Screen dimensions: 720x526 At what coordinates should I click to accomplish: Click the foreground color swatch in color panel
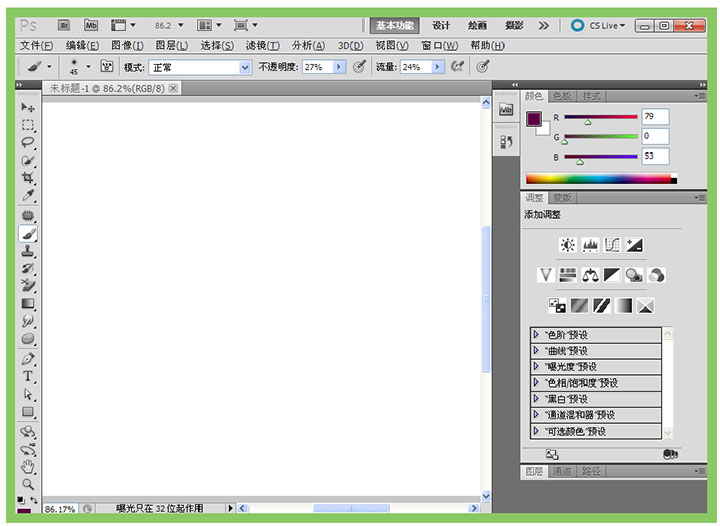coord(534,119)
